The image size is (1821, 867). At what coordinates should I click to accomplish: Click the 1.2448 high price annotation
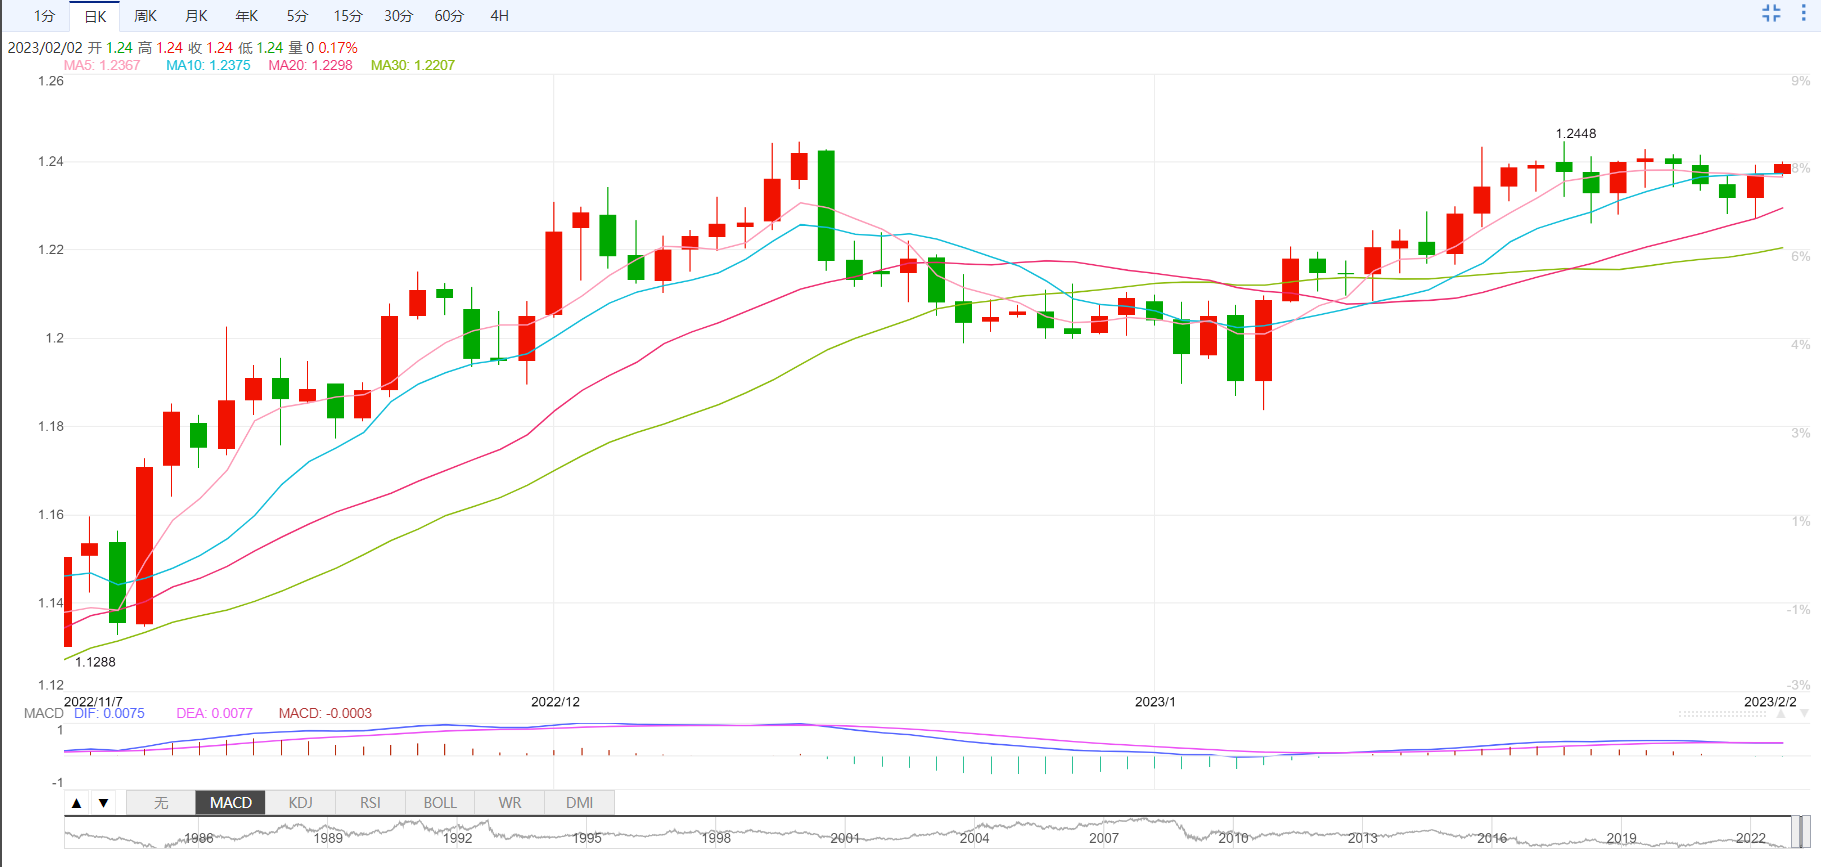(1576, 133)
